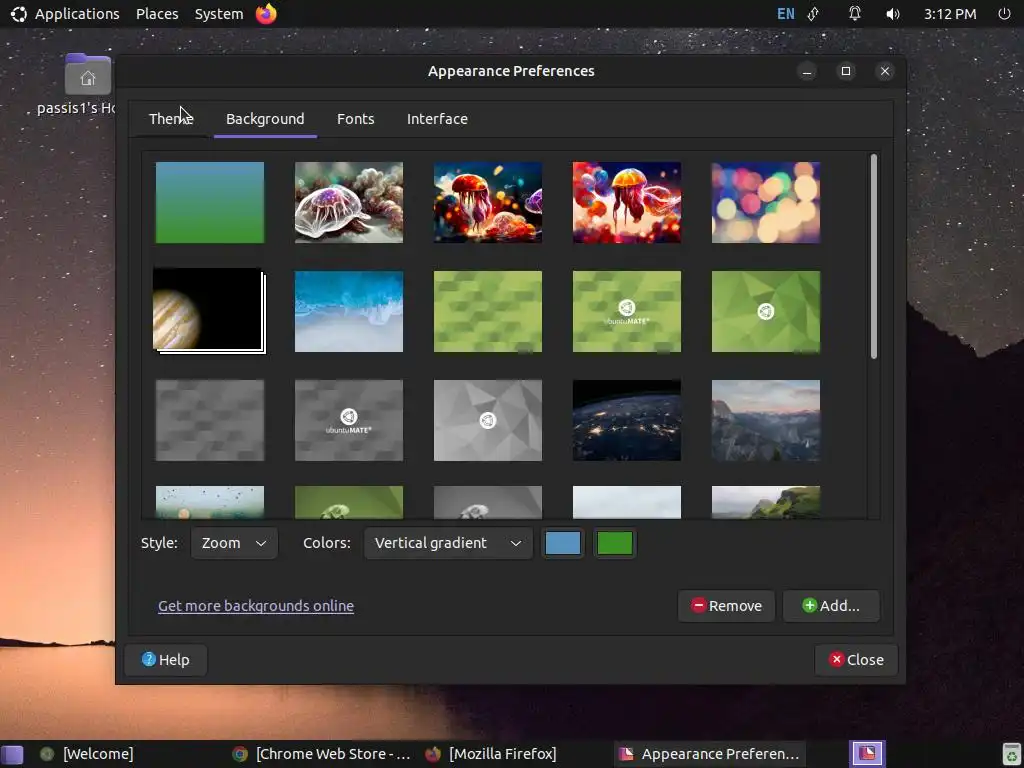This screenshot has width=1024, height=768.
Task: Open the System menu
Action: (219, 14)
